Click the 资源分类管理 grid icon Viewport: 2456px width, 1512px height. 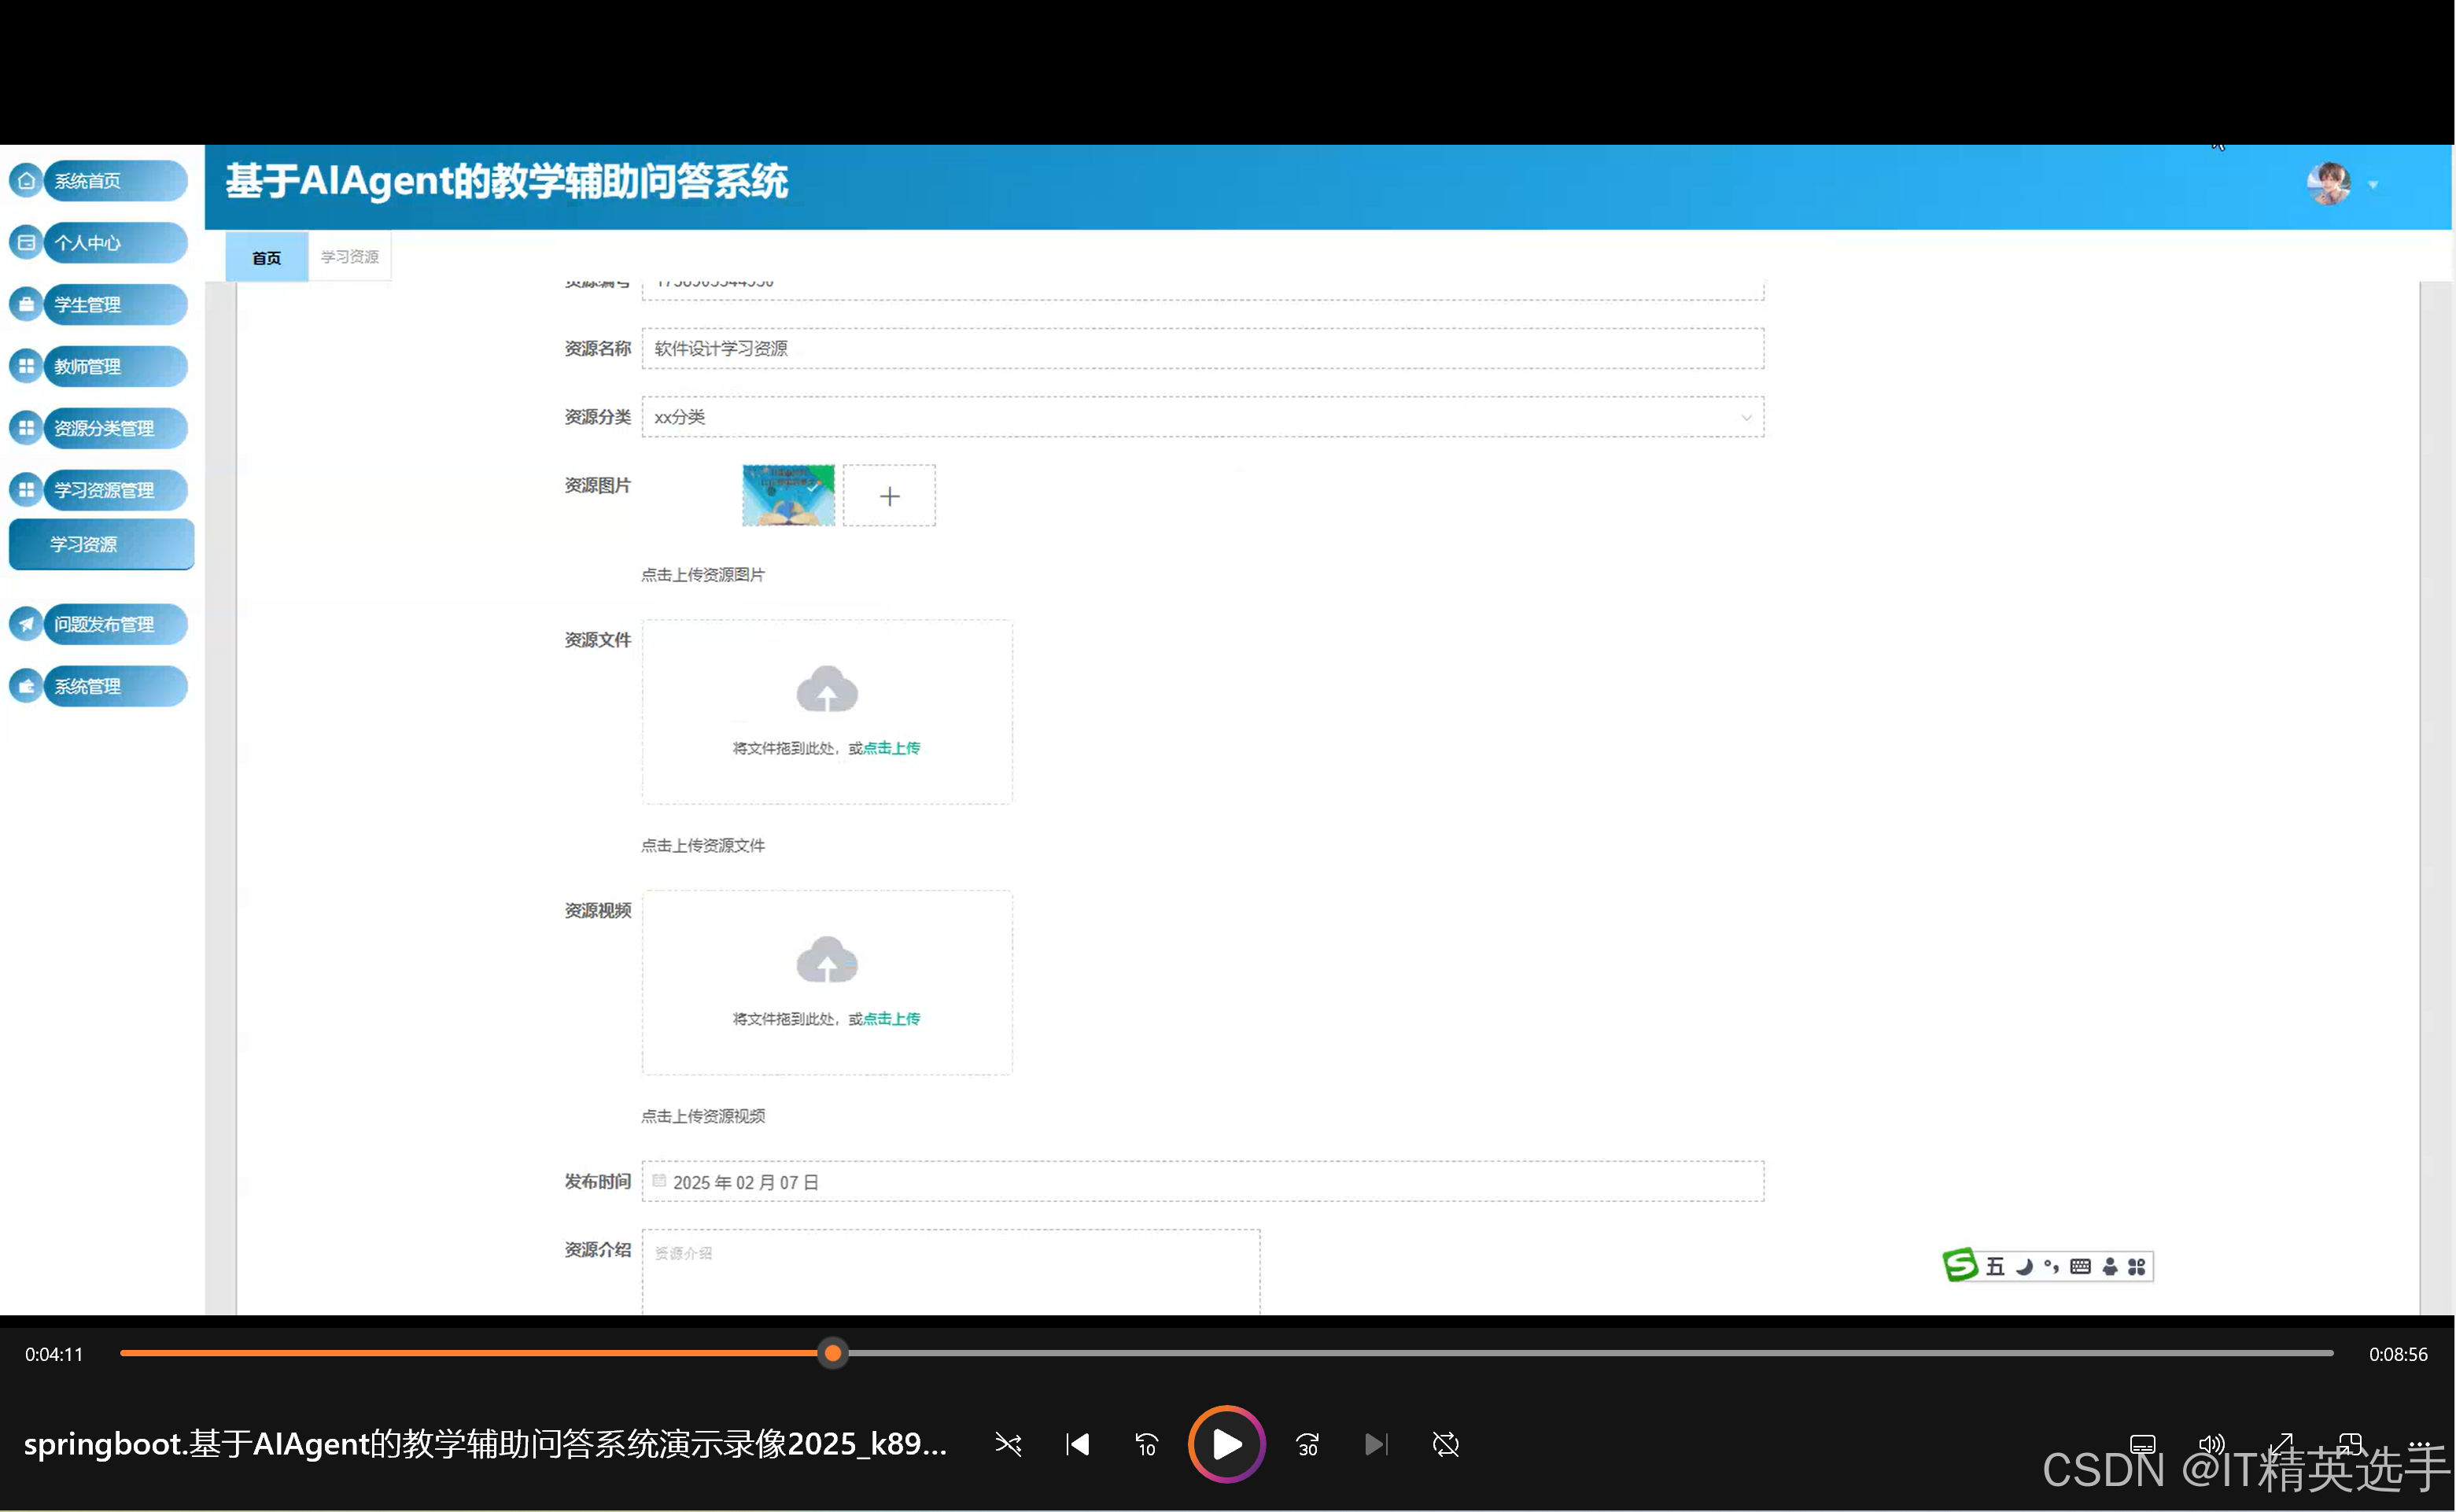[26, 429]
